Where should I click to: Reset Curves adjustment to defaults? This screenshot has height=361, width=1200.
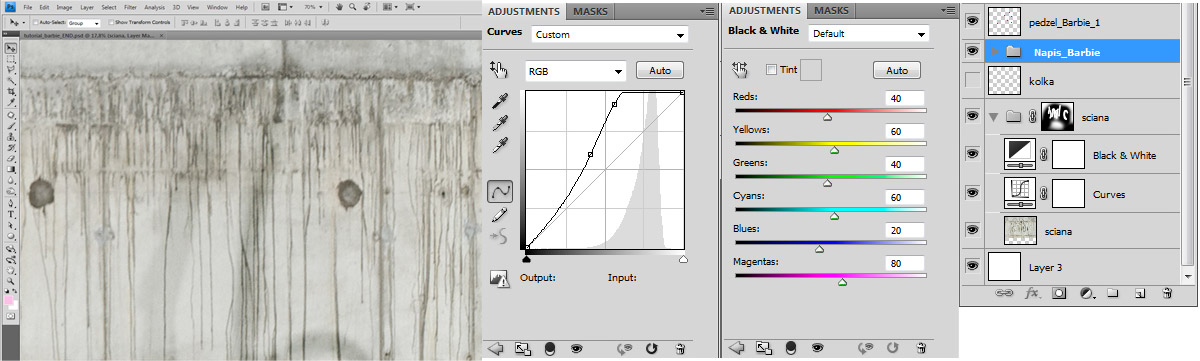pyautogui.click(x=652, y=348)
